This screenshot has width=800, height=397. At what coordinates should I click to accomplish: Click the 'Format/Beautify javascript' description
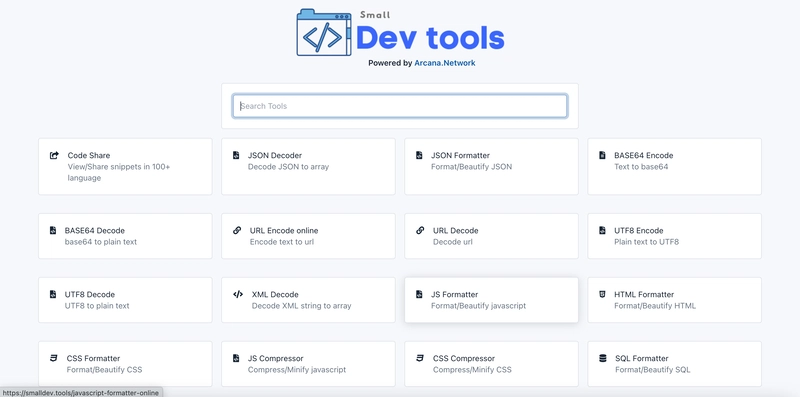[x=479, y=306]
